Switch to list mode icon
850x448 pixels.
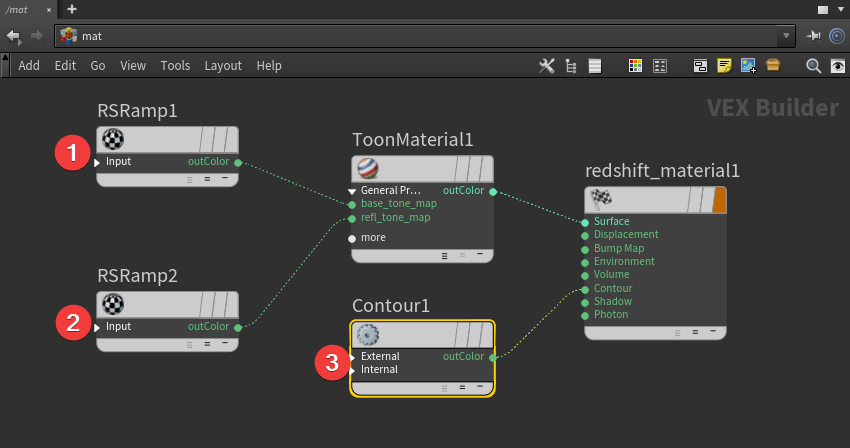tap(595, 66)
